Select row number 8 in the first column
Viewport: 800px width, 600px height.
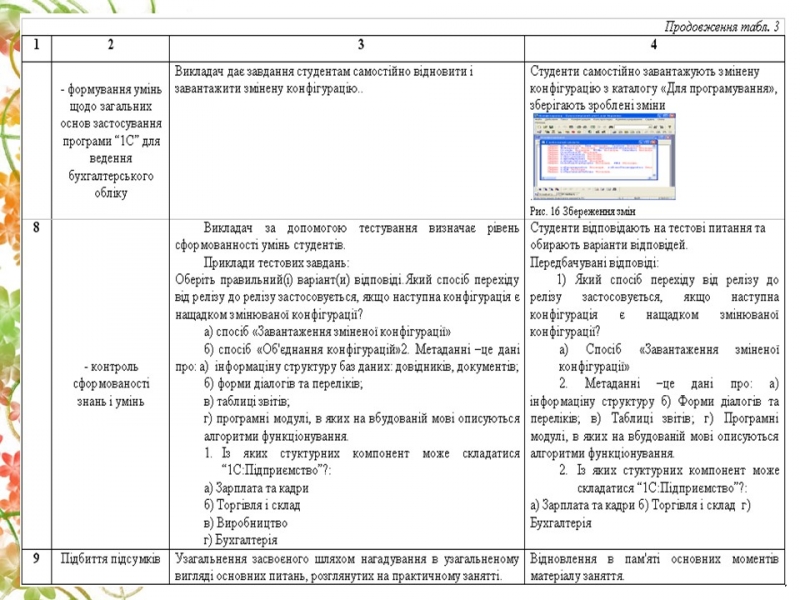click(36, 228)
